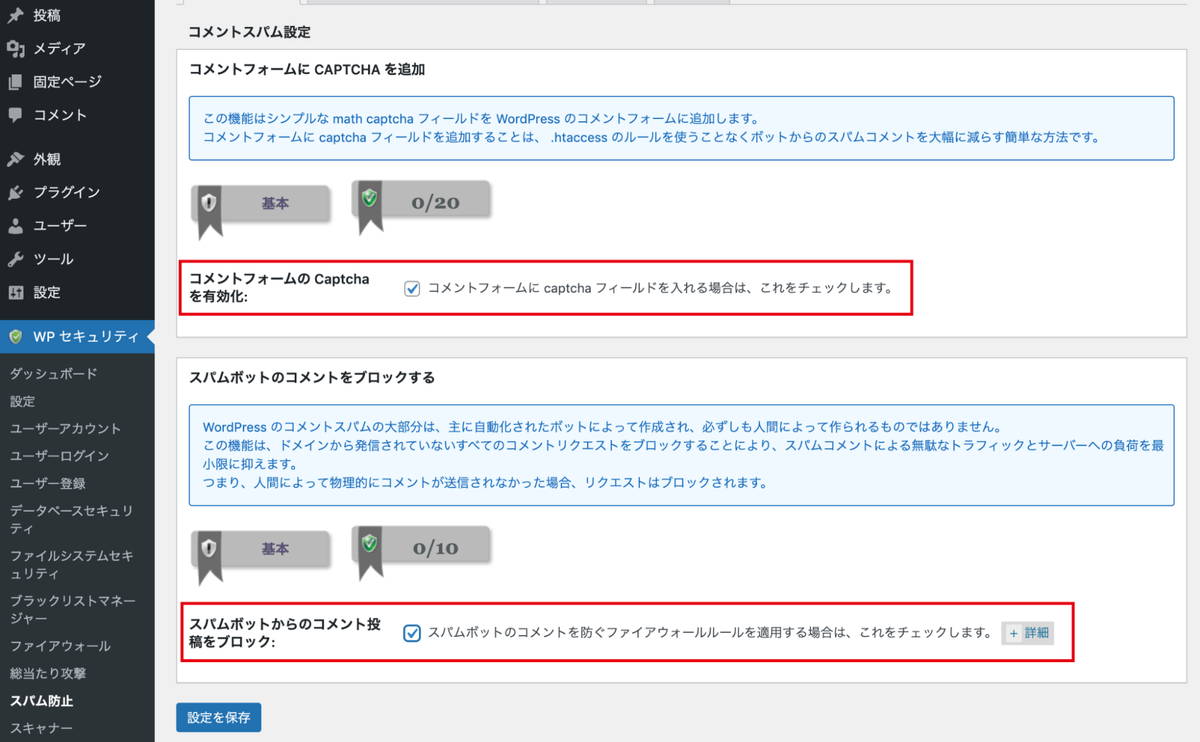Click the 設定を保存 save button
Viewport: 1200px width, 742px height.
point(218,717)
